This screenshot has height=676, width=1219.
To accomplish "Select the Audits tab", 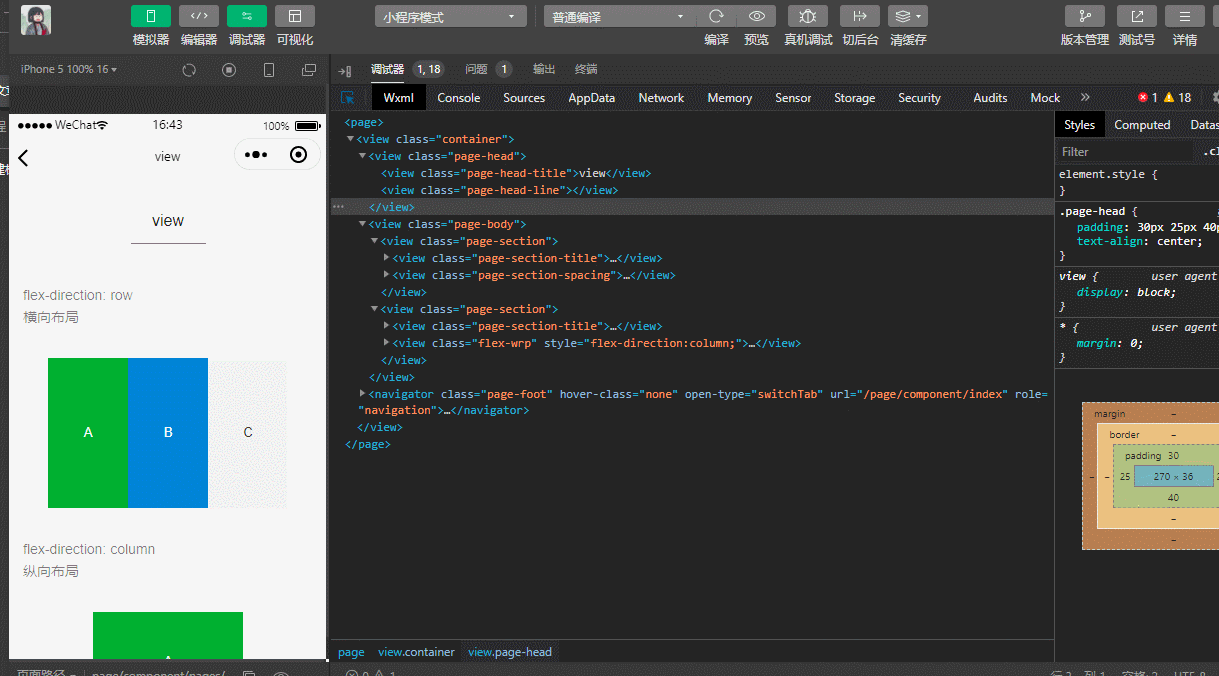I will coord(990,98).
